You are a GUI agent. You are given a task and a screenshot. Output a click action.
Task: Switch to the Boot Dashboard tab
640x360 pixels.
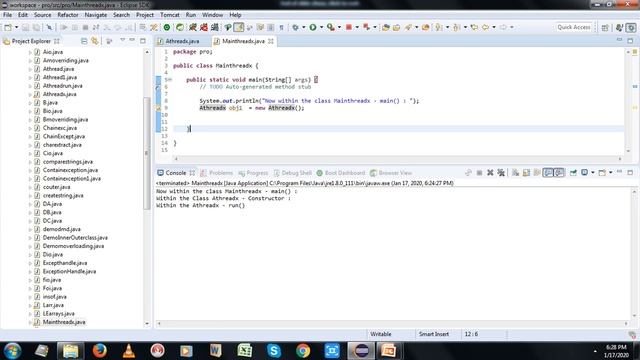pos(341,173)
